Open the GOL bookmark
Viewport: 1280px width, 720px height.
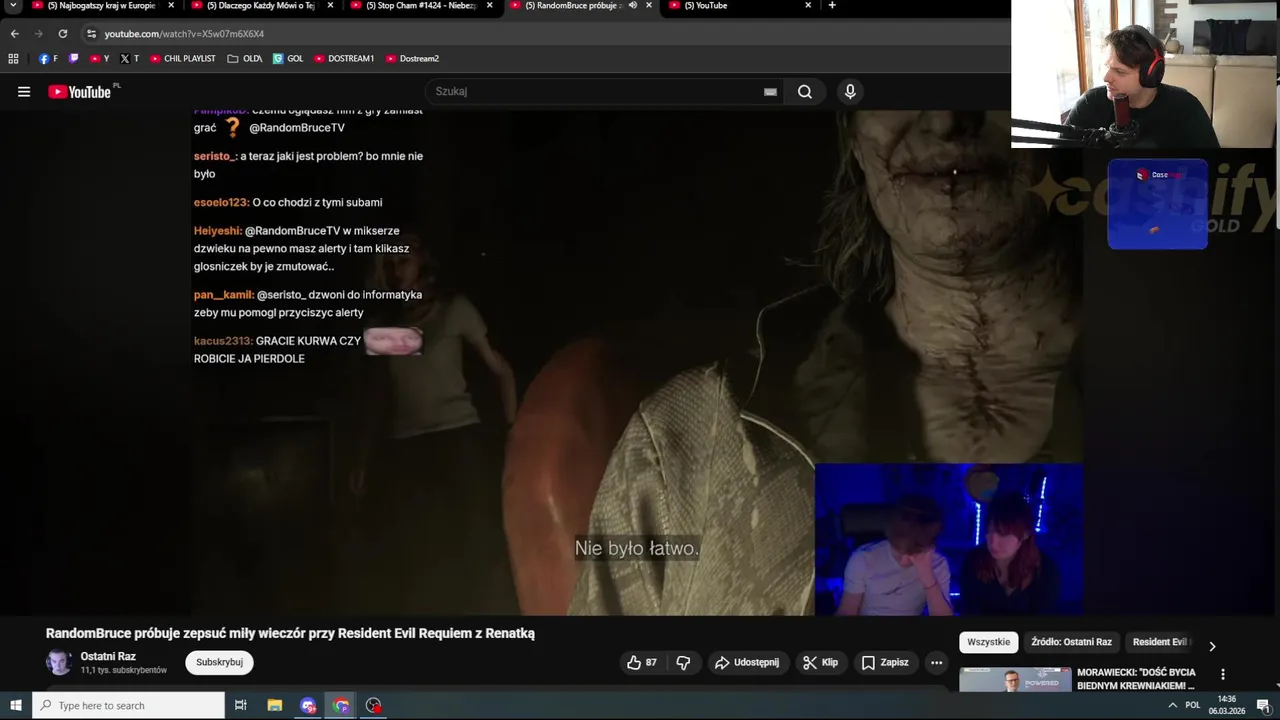click(288, 59)
